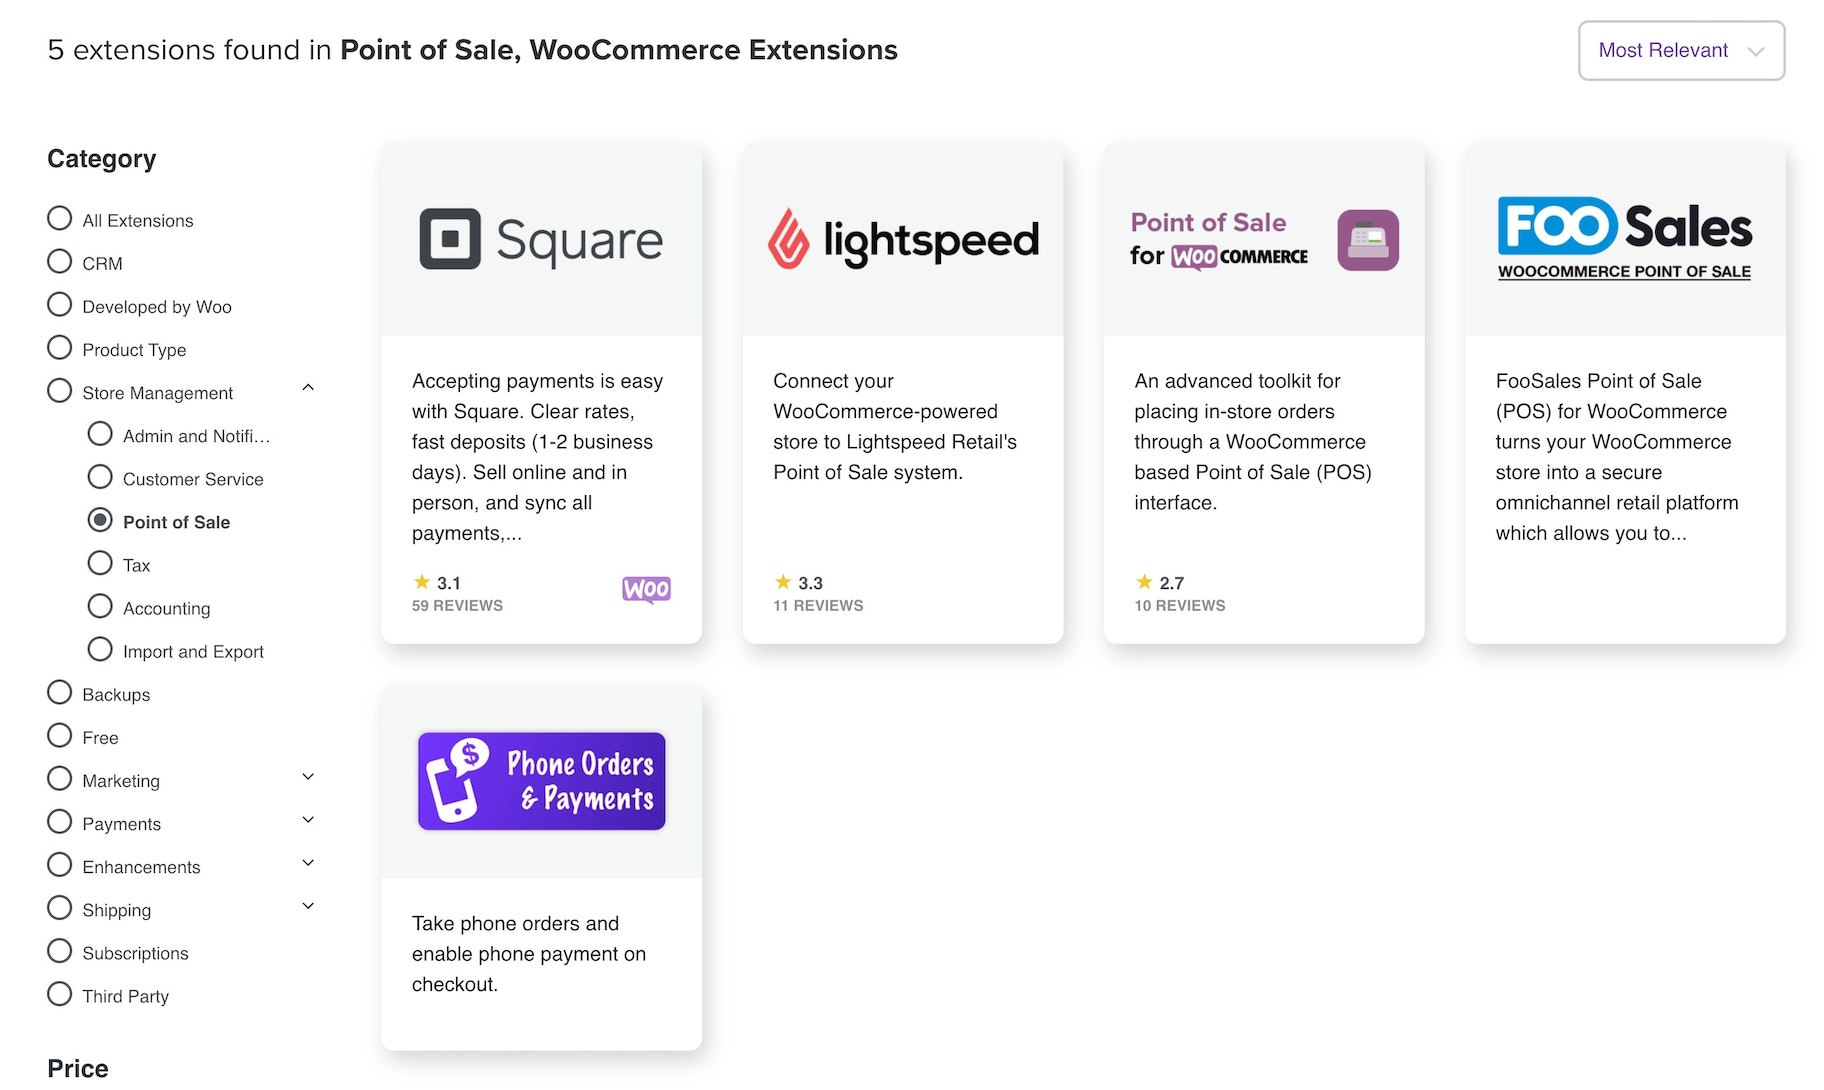Screen dimensions: 1824x1090
Task: Select the Point of Sale filter option
Action: coord(100,519)
